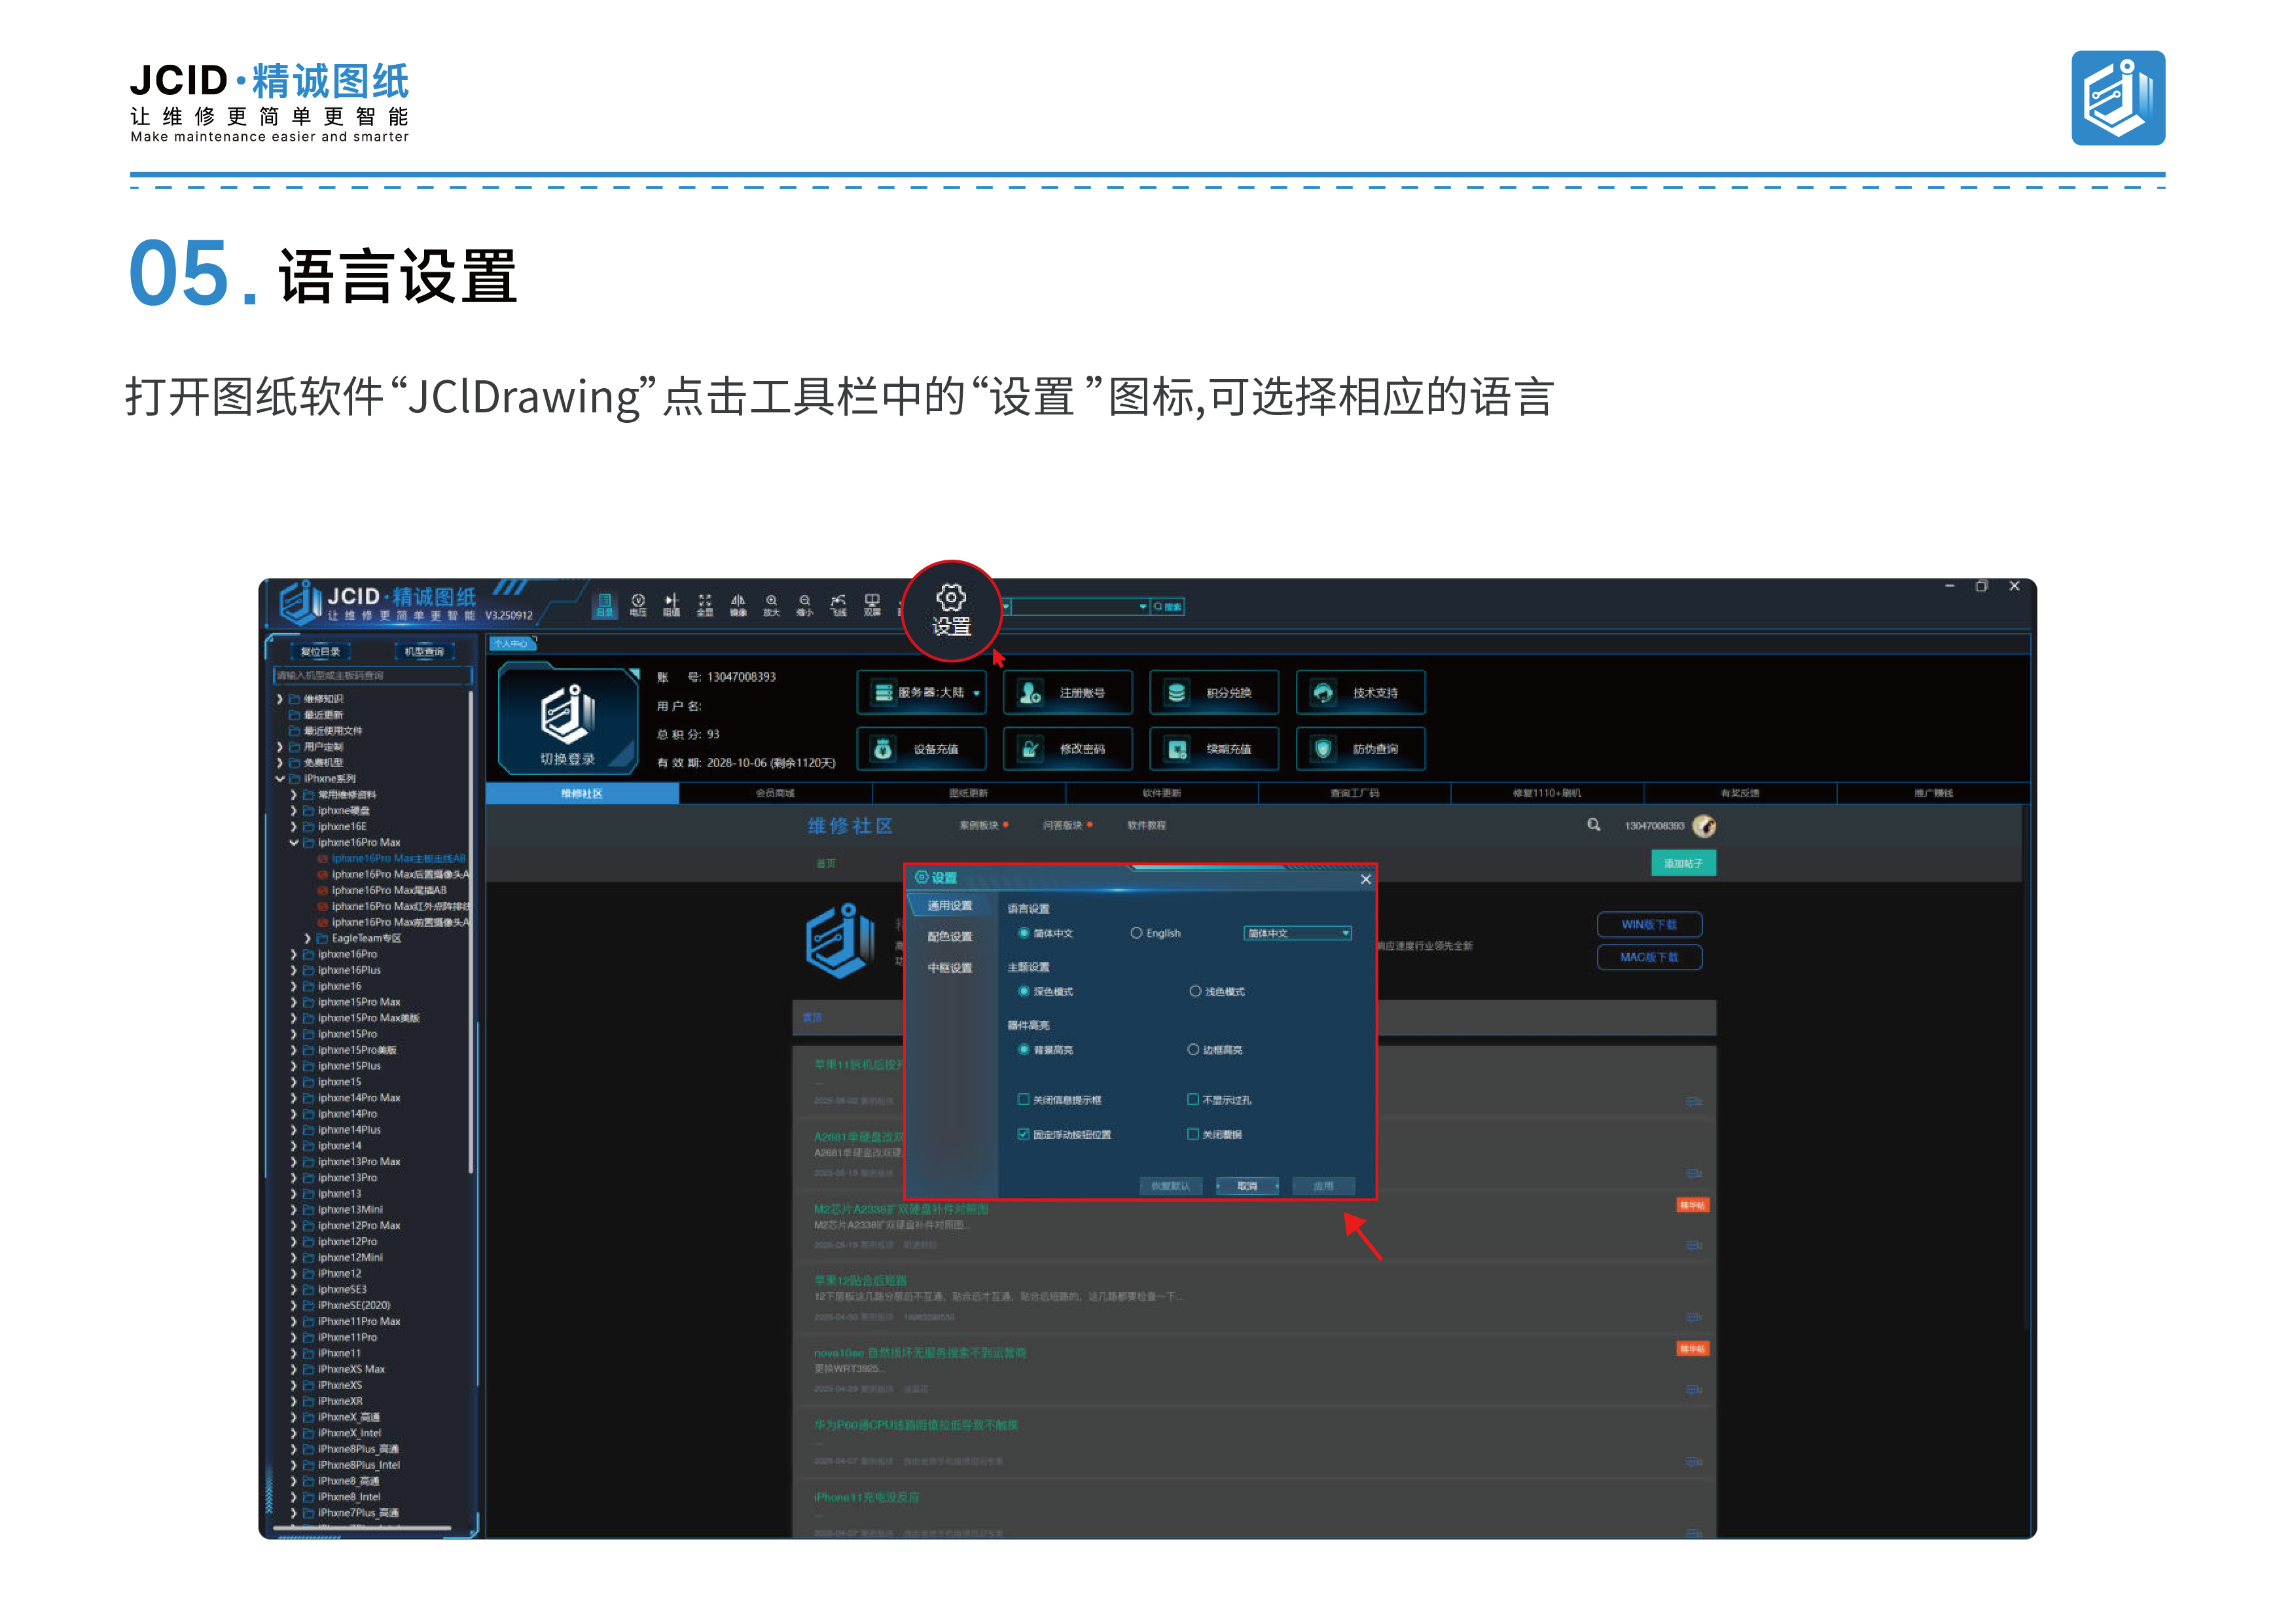Image resolution: width=2296 pixels, height=1624 pixels.
Task: Click the green 添加帖子 button
Action: pyautogui.click(x=1683, y=863)
